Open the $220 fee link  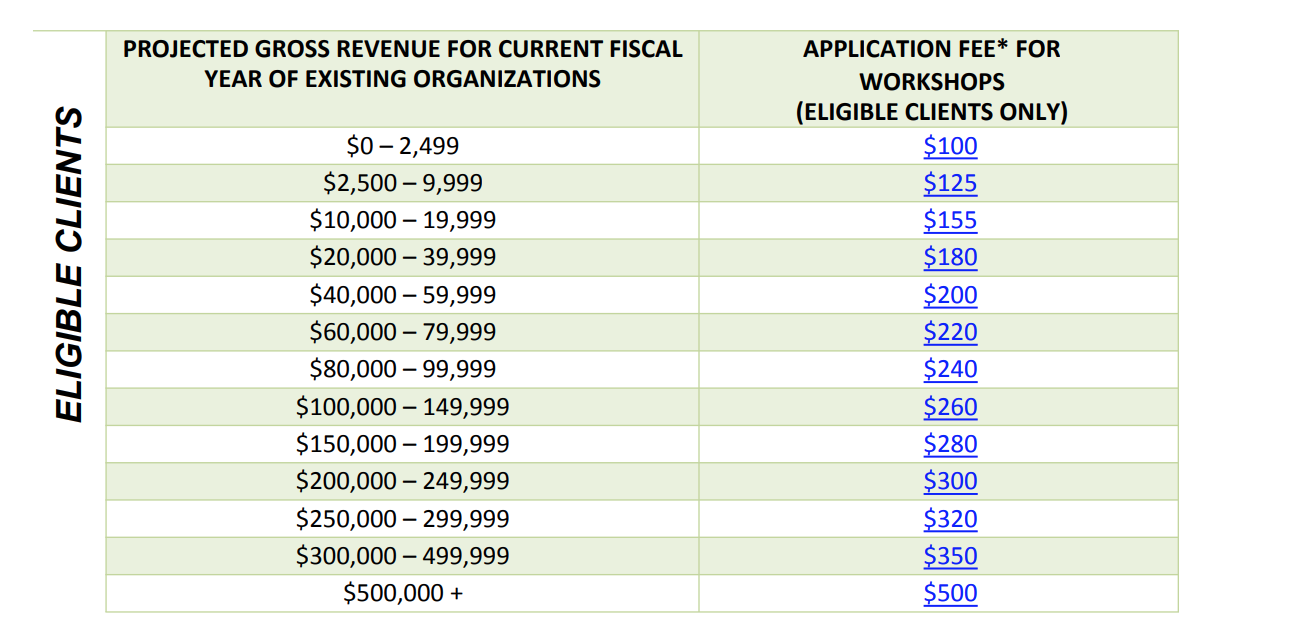pyautogui.click(x=950, y=332)
